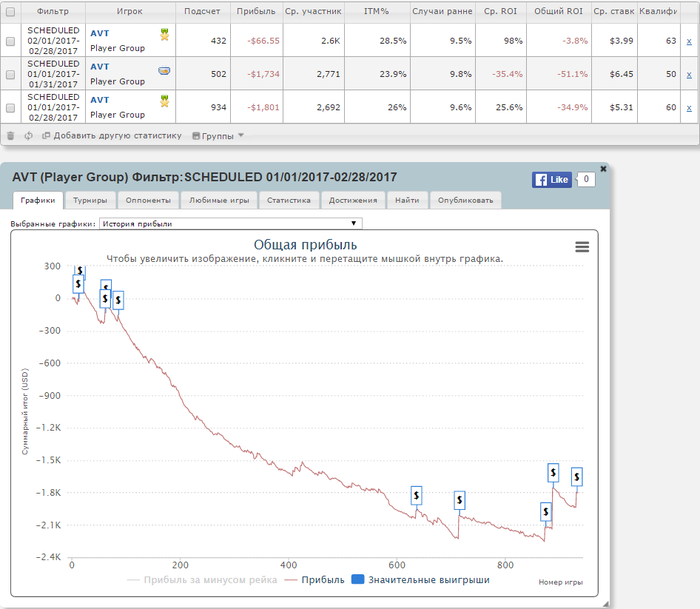Switch to Достижения tab
The image size is (700, 609).
coord(353,200)
